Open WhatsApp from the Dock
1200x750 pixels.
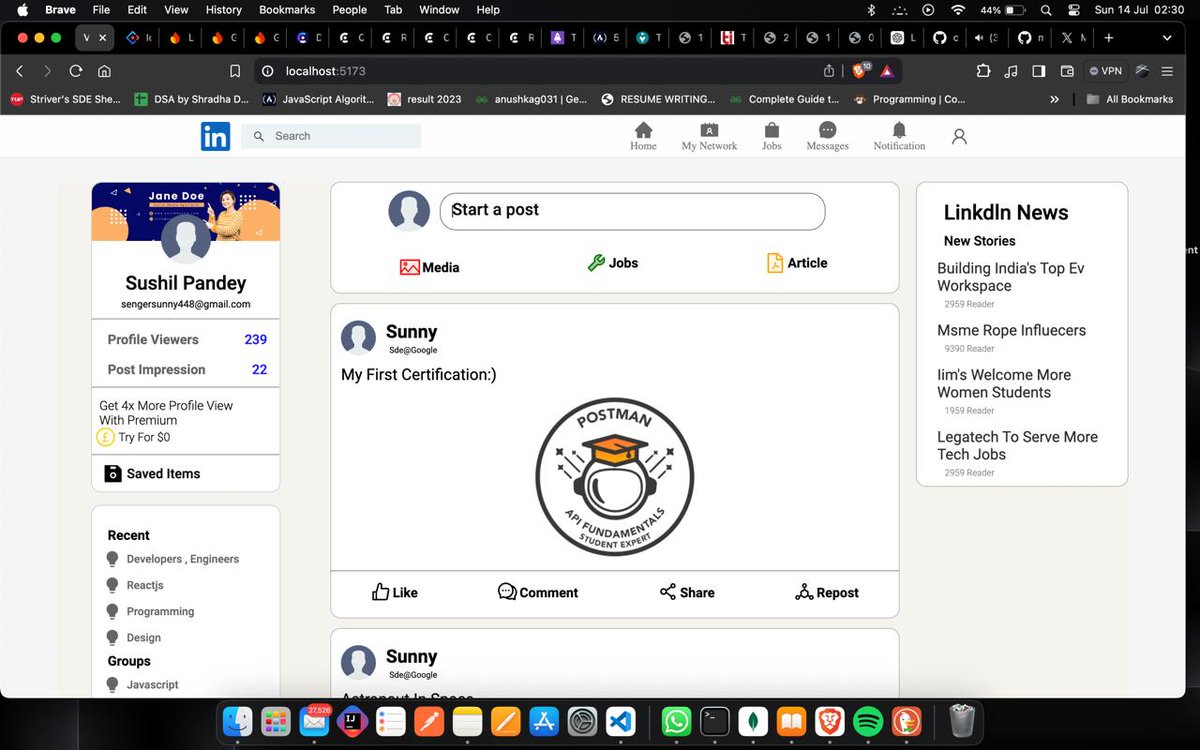point(676,721)
